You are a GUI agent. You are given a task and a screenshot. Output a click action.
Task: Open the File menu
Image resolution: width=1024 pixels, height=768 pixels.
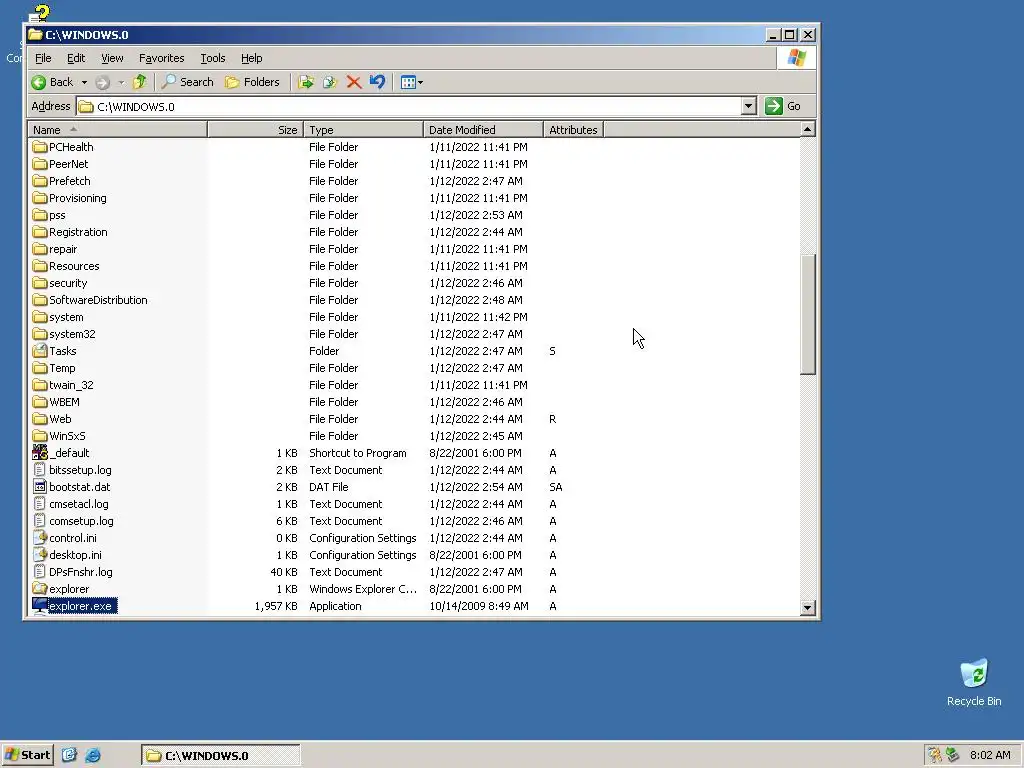coord(43,58)
